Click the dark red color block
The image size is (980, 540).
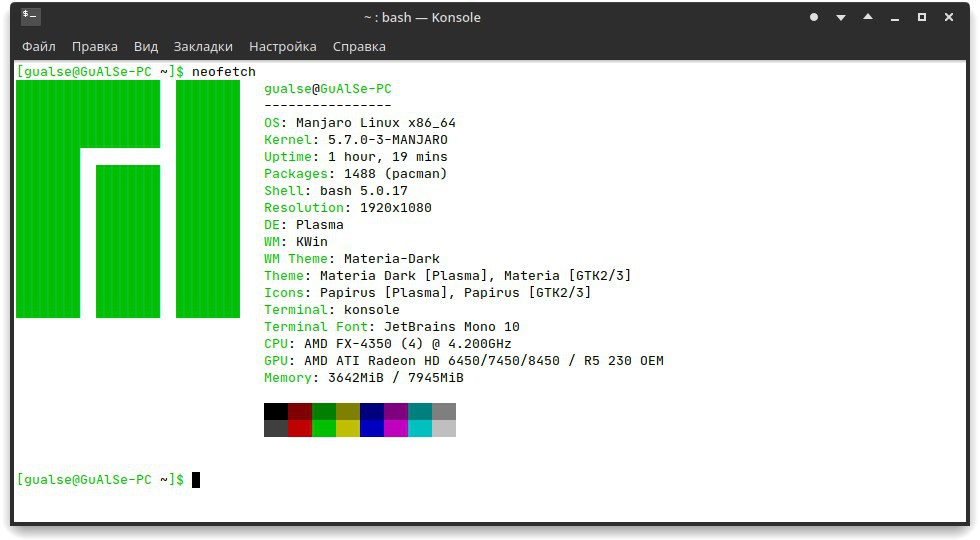[x=300, y=411]
